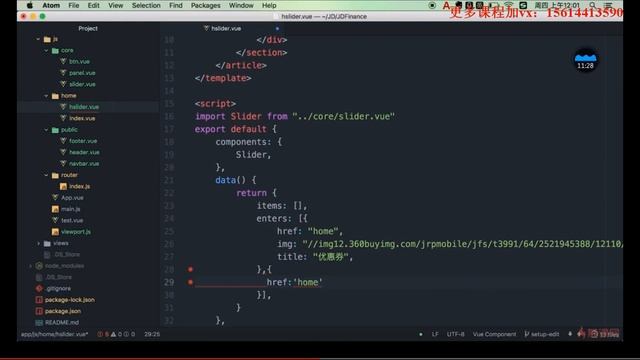
Task: Open test.vue in the tree
Action: click(x=72, y=220)
